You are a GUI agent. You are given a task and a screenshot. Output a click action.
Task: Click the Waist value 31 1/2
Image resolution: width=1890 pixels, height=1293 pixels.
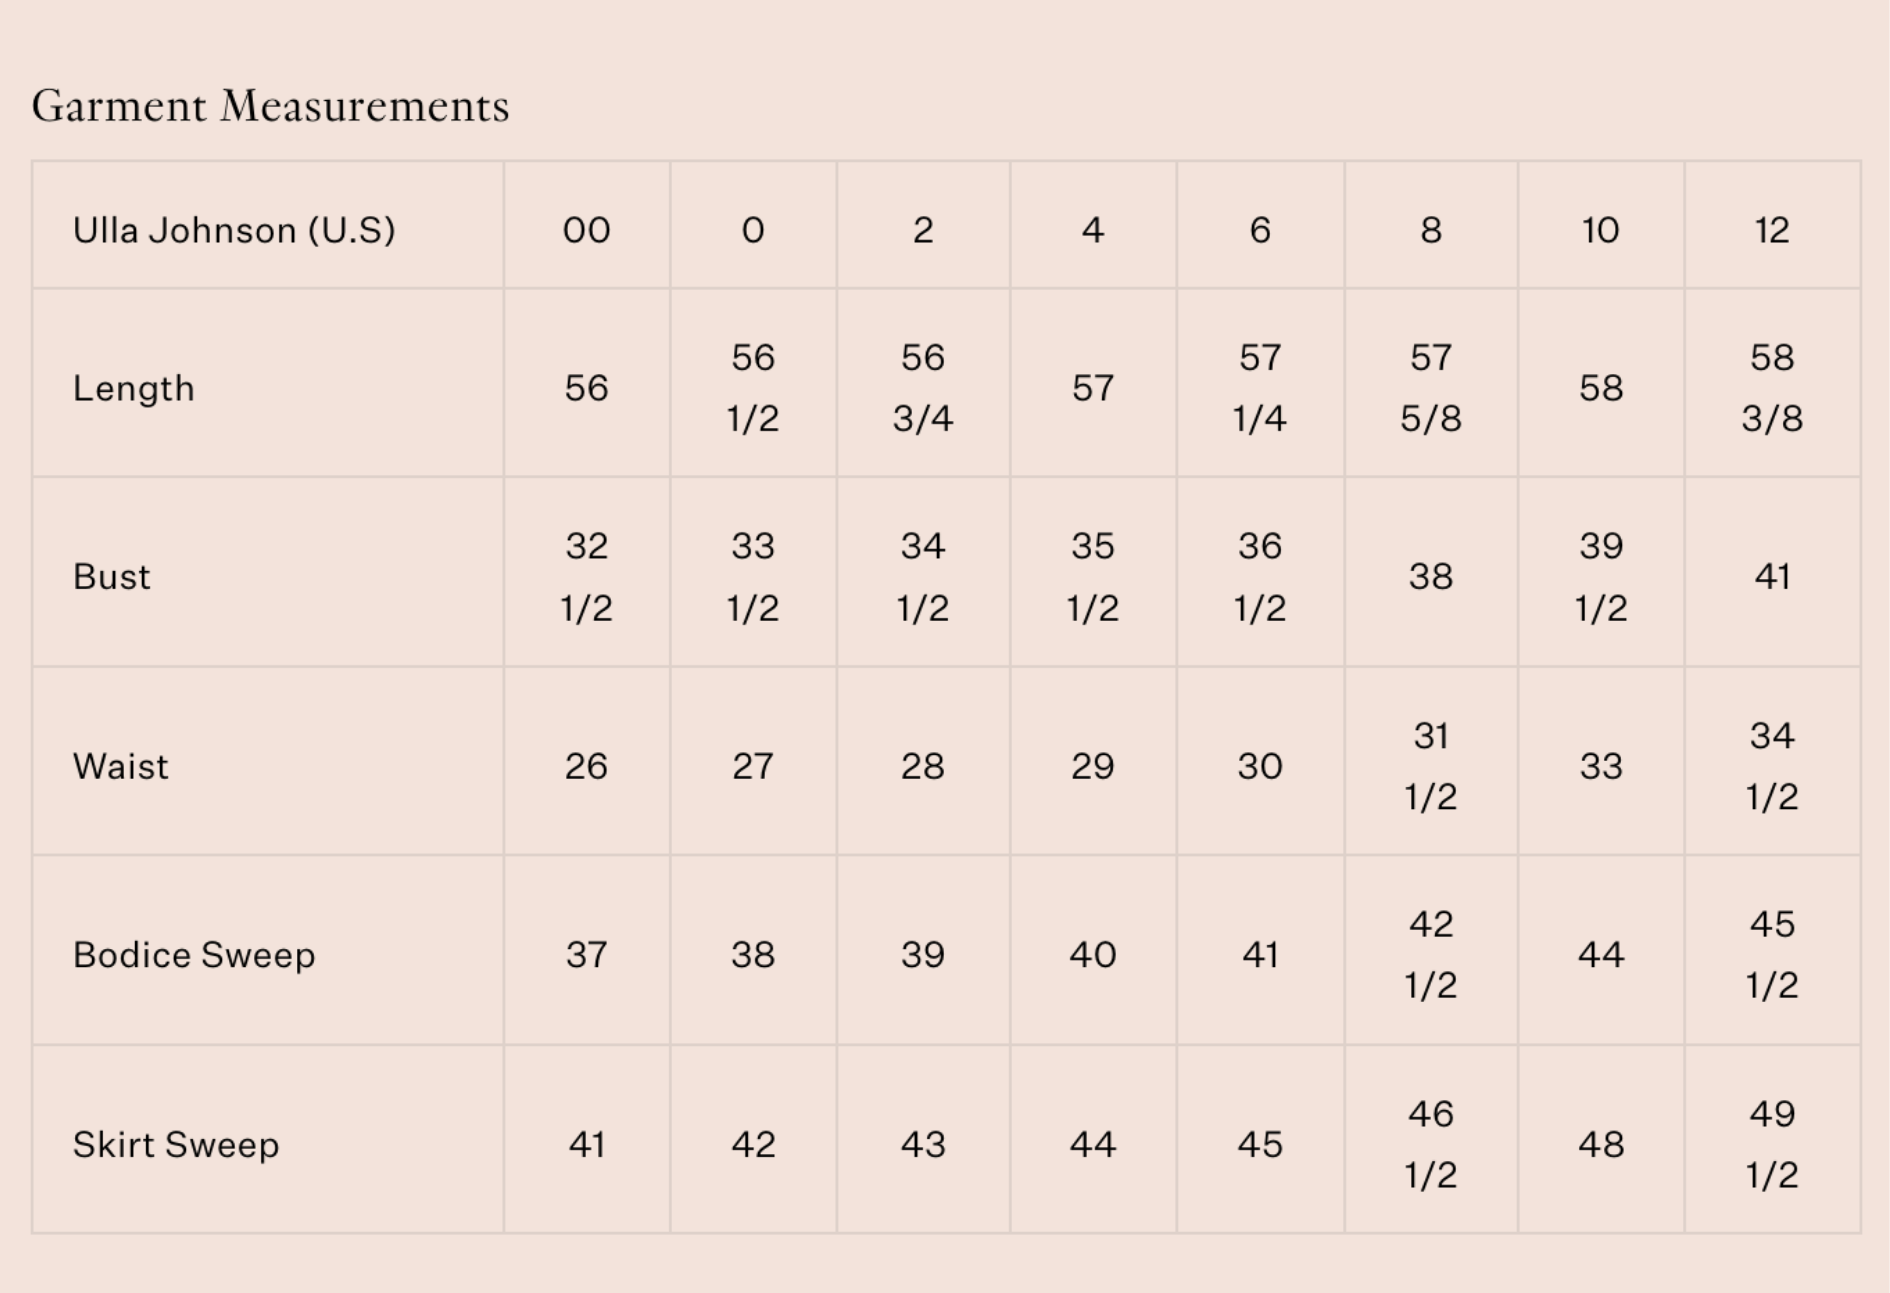pos(1431,766)
